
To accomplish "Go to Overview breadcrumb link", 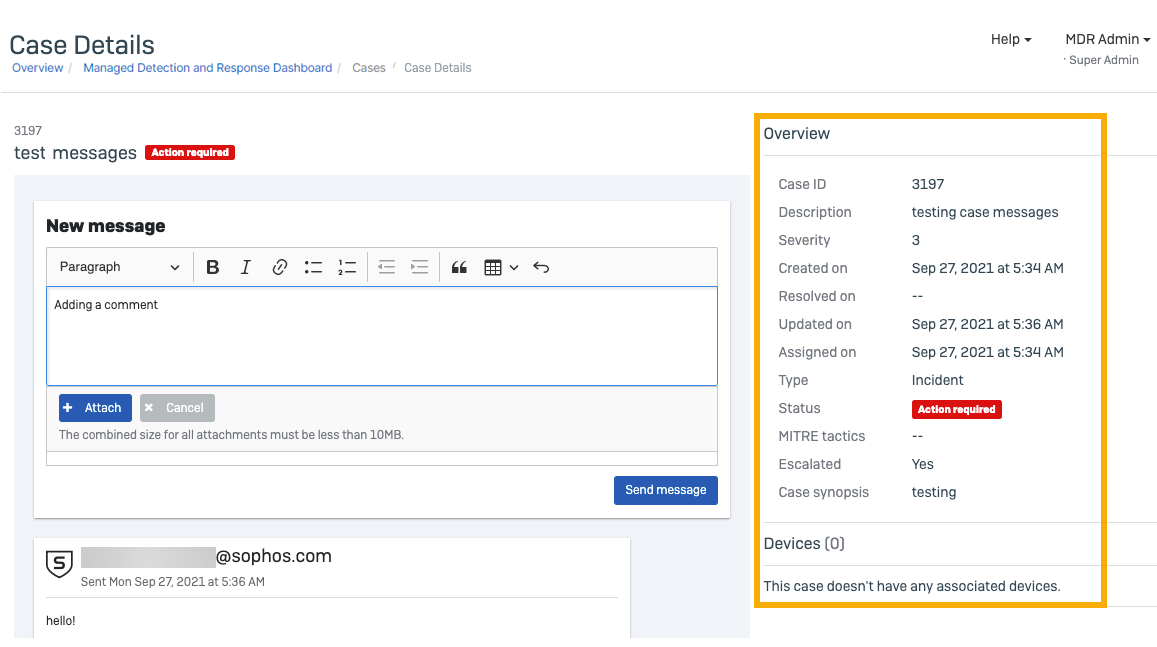I will (x=38, y=68).
